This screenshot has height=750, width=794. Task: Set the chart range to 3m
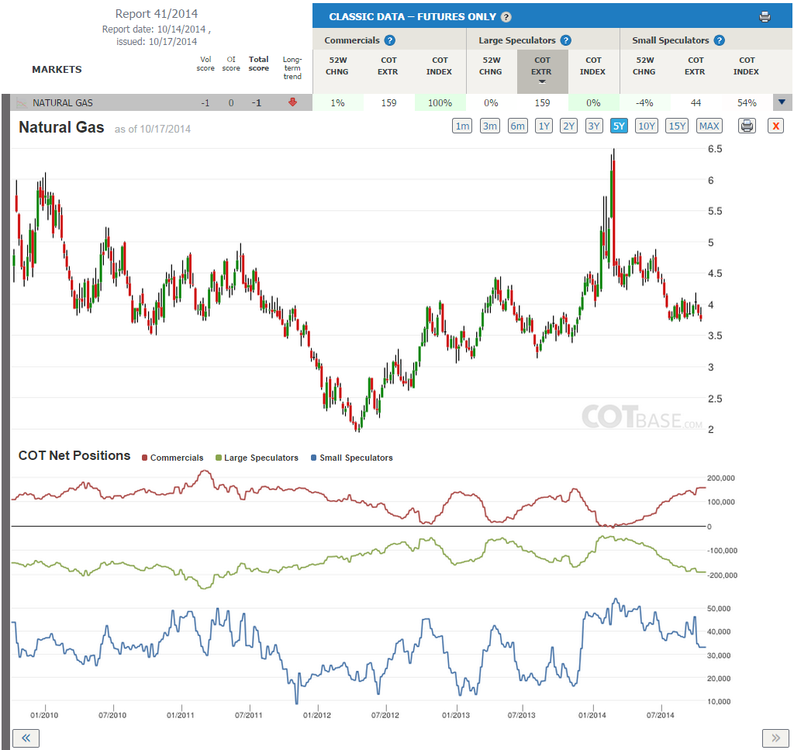tap(490, 126)
